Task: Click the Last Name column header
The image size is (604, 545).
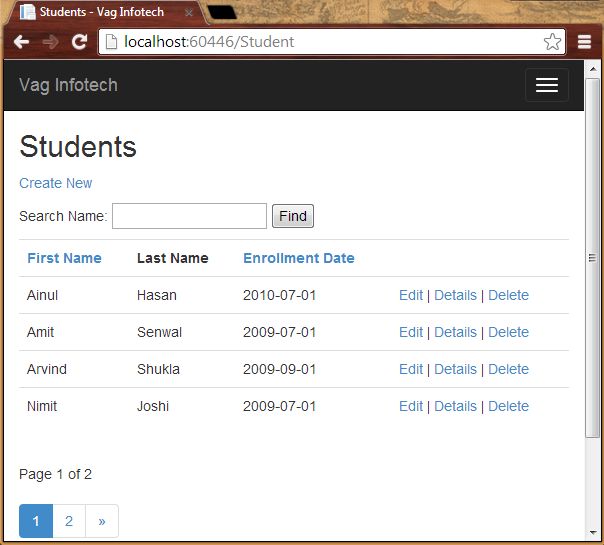Action: click(x=173, y=258)
